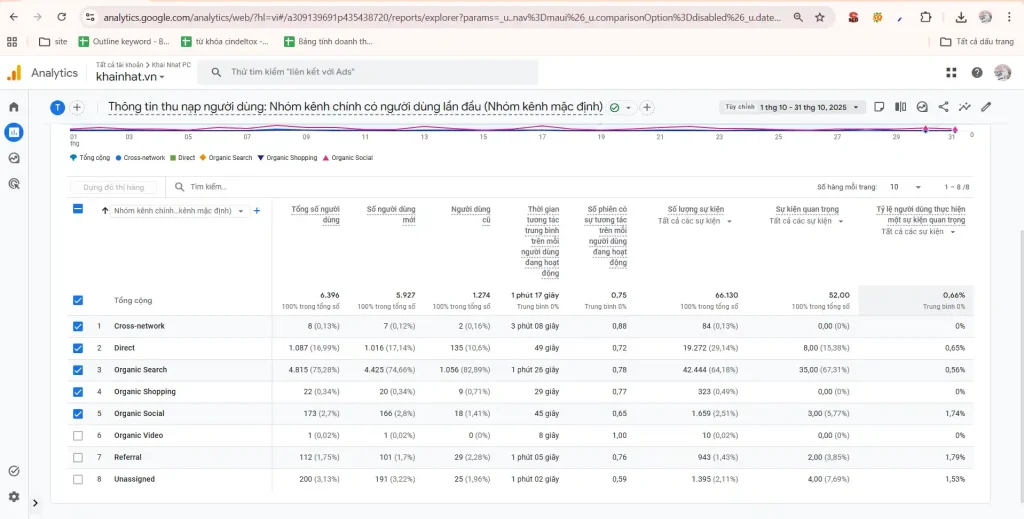The width and height of the screenshot is (1024, 519).
Task: Add a comparison next to T badge
Action: [77, 107]
